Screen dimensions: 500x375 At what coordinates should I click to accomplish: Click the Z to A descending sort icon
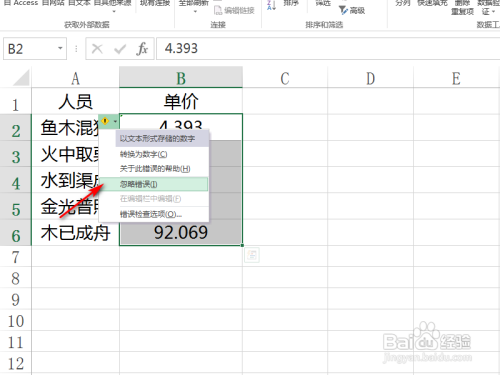[271, 5]
